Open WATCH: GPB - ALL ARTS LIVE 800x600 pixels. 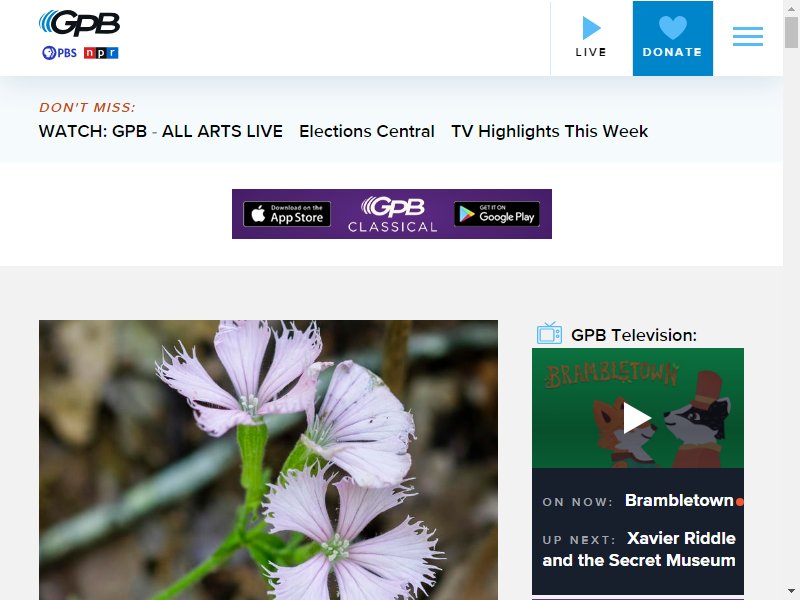pos(161,131)
